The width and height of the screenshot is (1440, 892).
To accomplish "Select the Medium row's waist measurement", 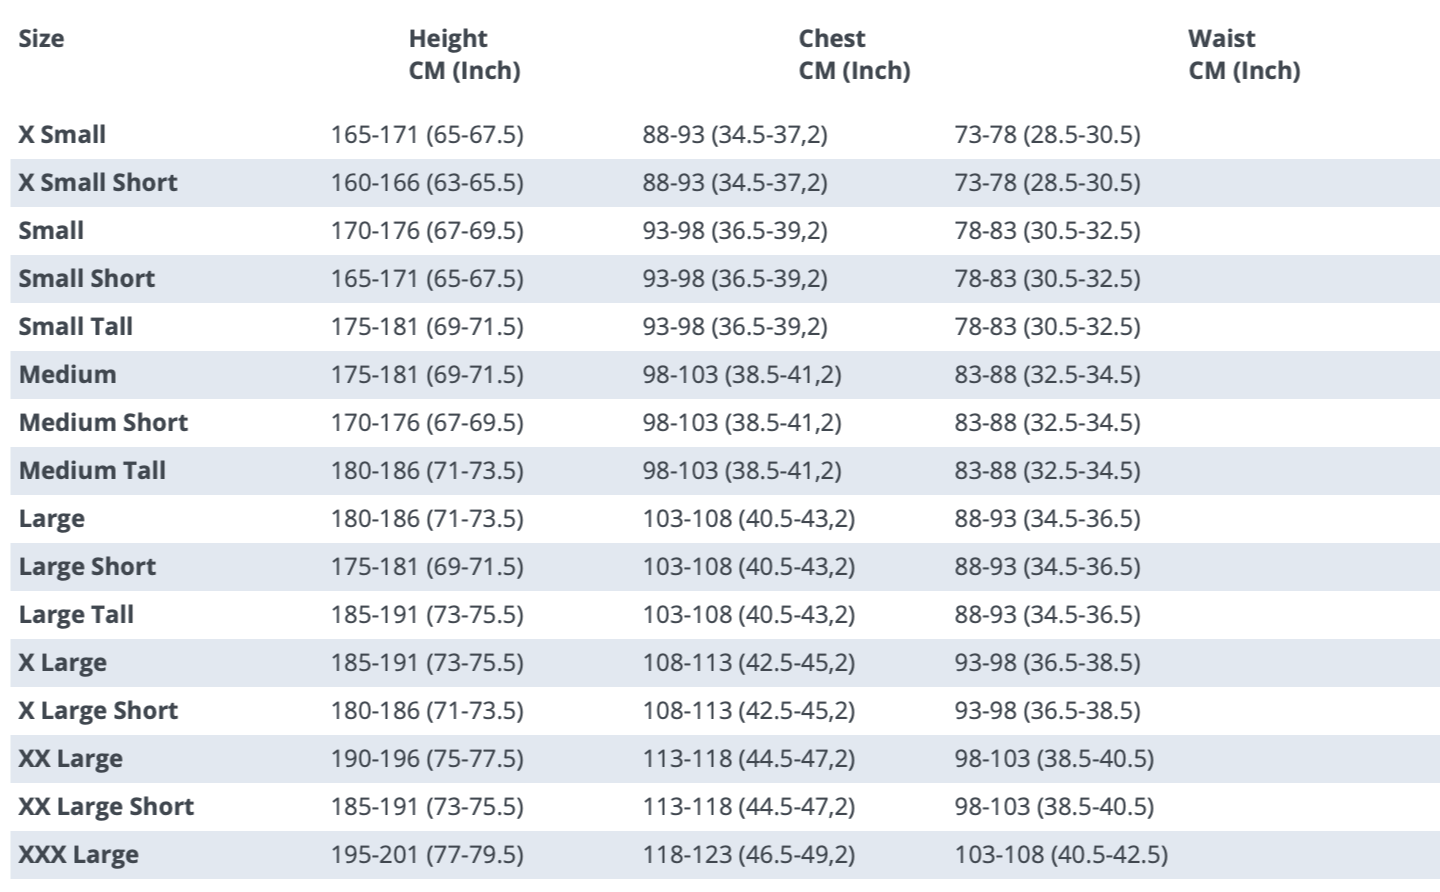I will [x=1047, y=375].
